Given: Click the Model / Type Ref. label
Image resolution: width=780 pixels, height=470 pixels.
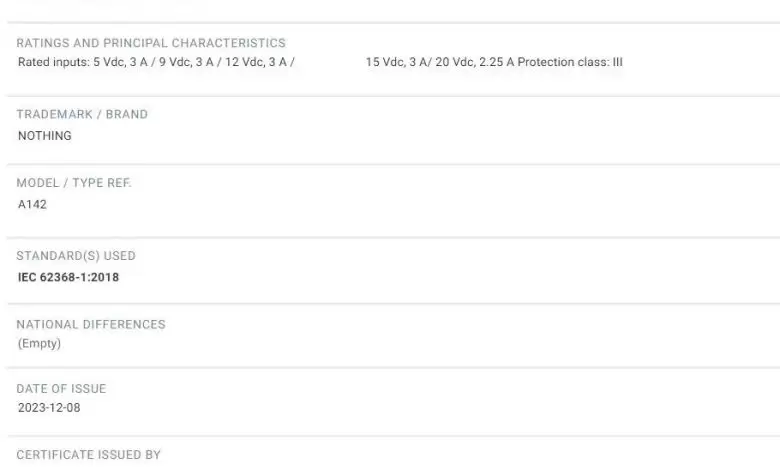Looking at the screenshot, I should click(x=74, y=183).
